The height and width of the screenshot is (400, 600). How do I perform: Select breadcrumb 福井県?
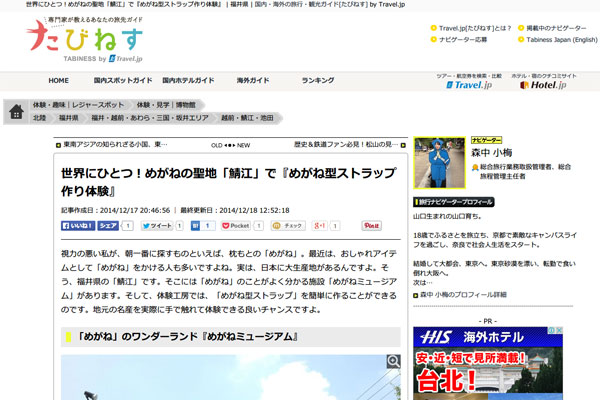(x=68, y=118)
